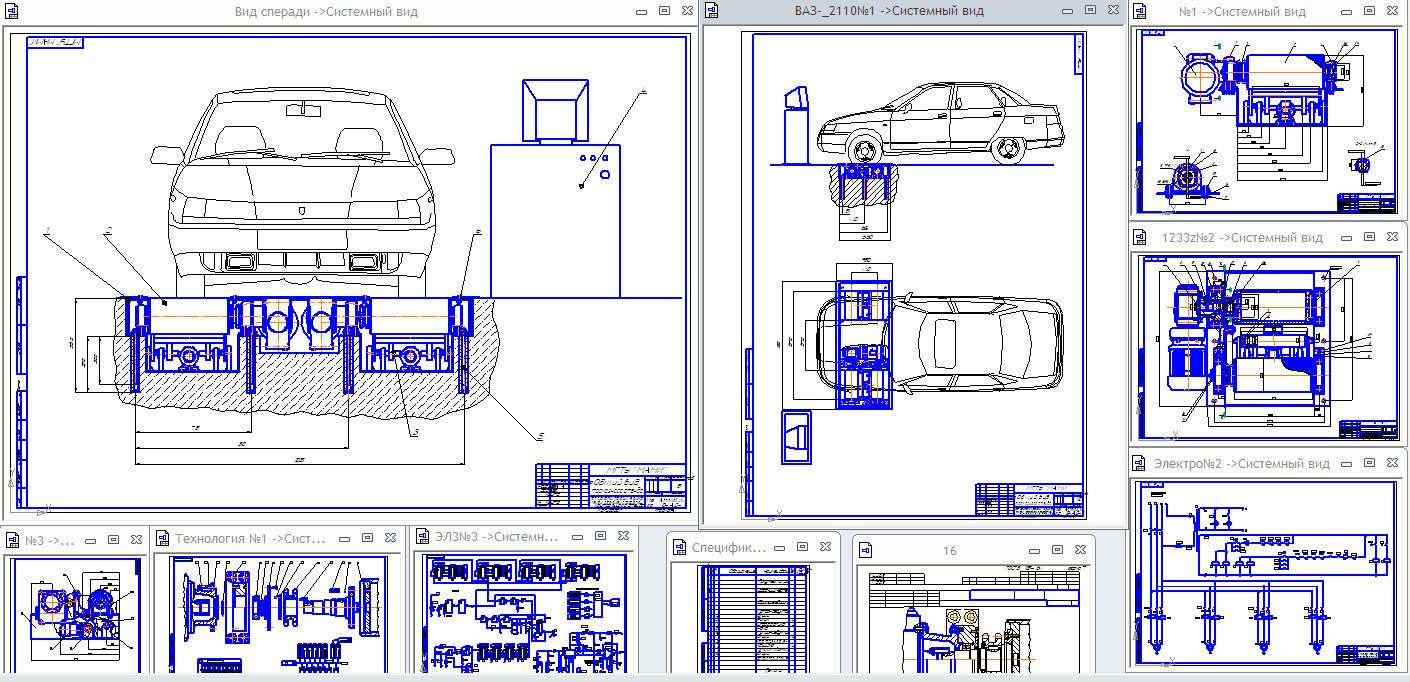Click the document icon of window 16

click(x=865, y=550)
